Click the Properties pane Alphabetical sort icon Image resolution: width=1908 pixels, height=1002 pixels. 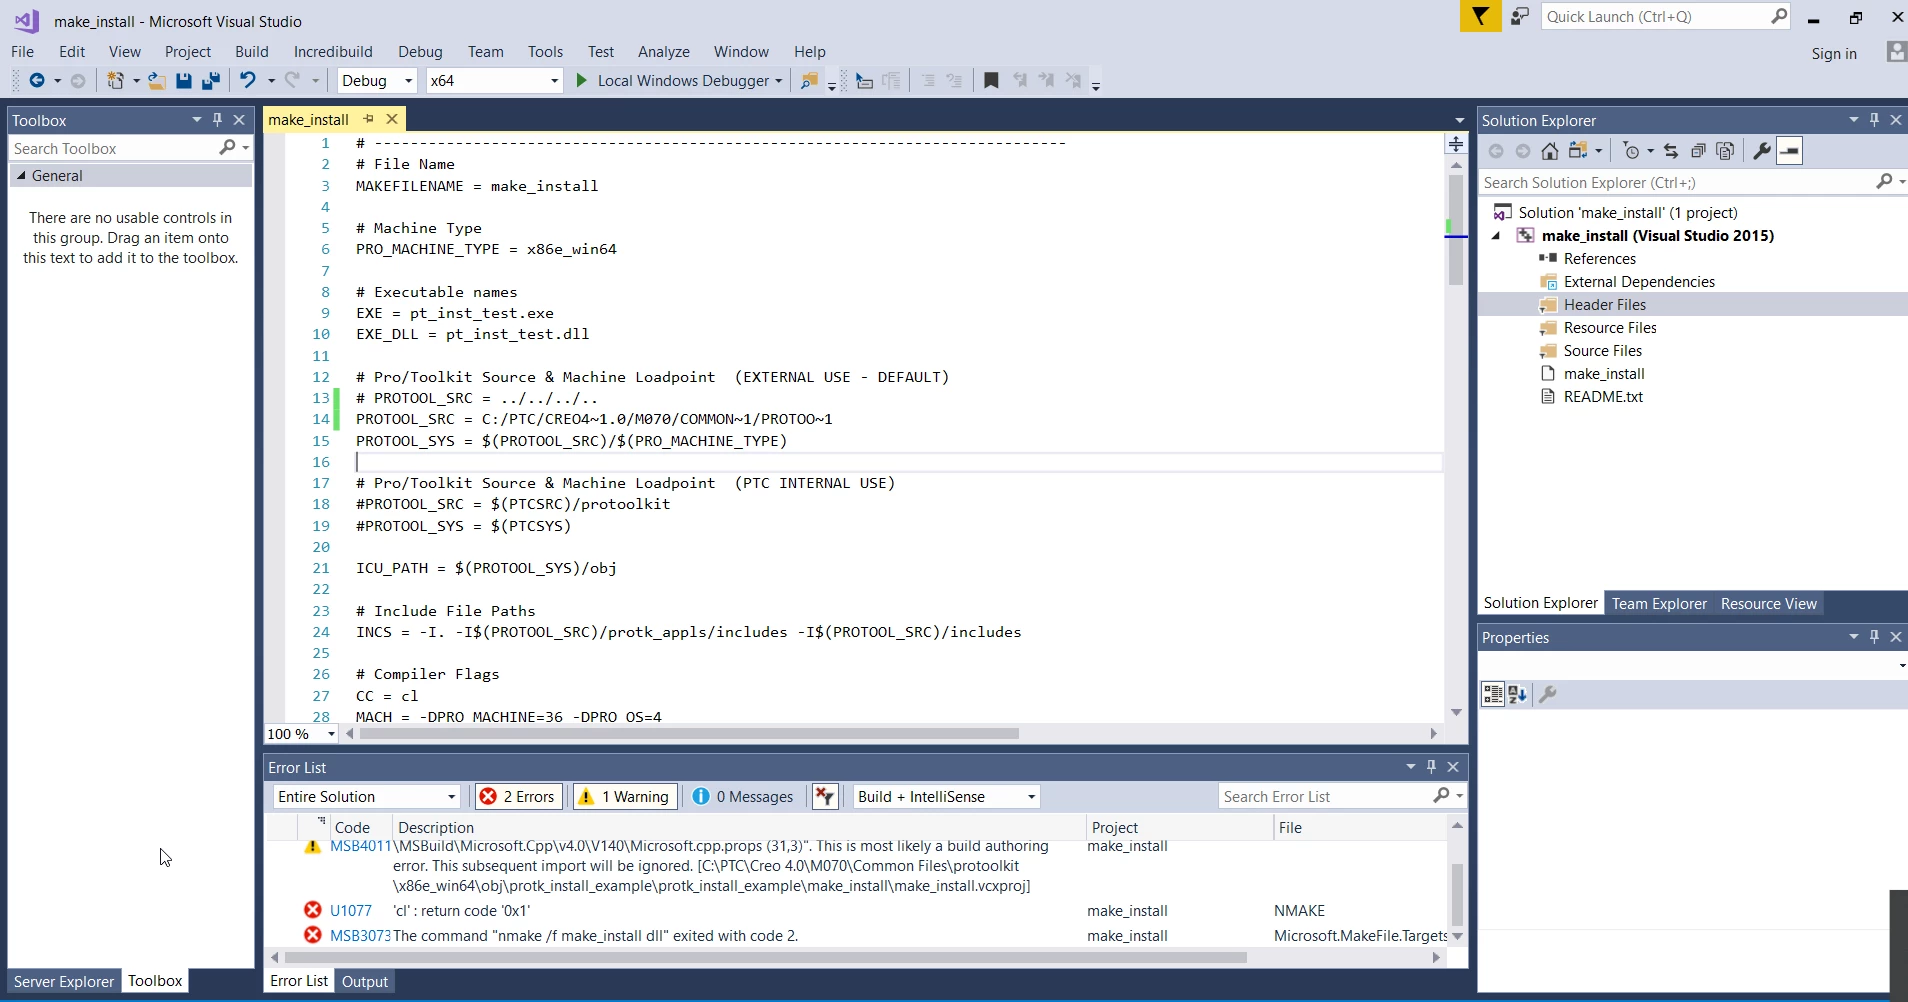[1518, 694]
